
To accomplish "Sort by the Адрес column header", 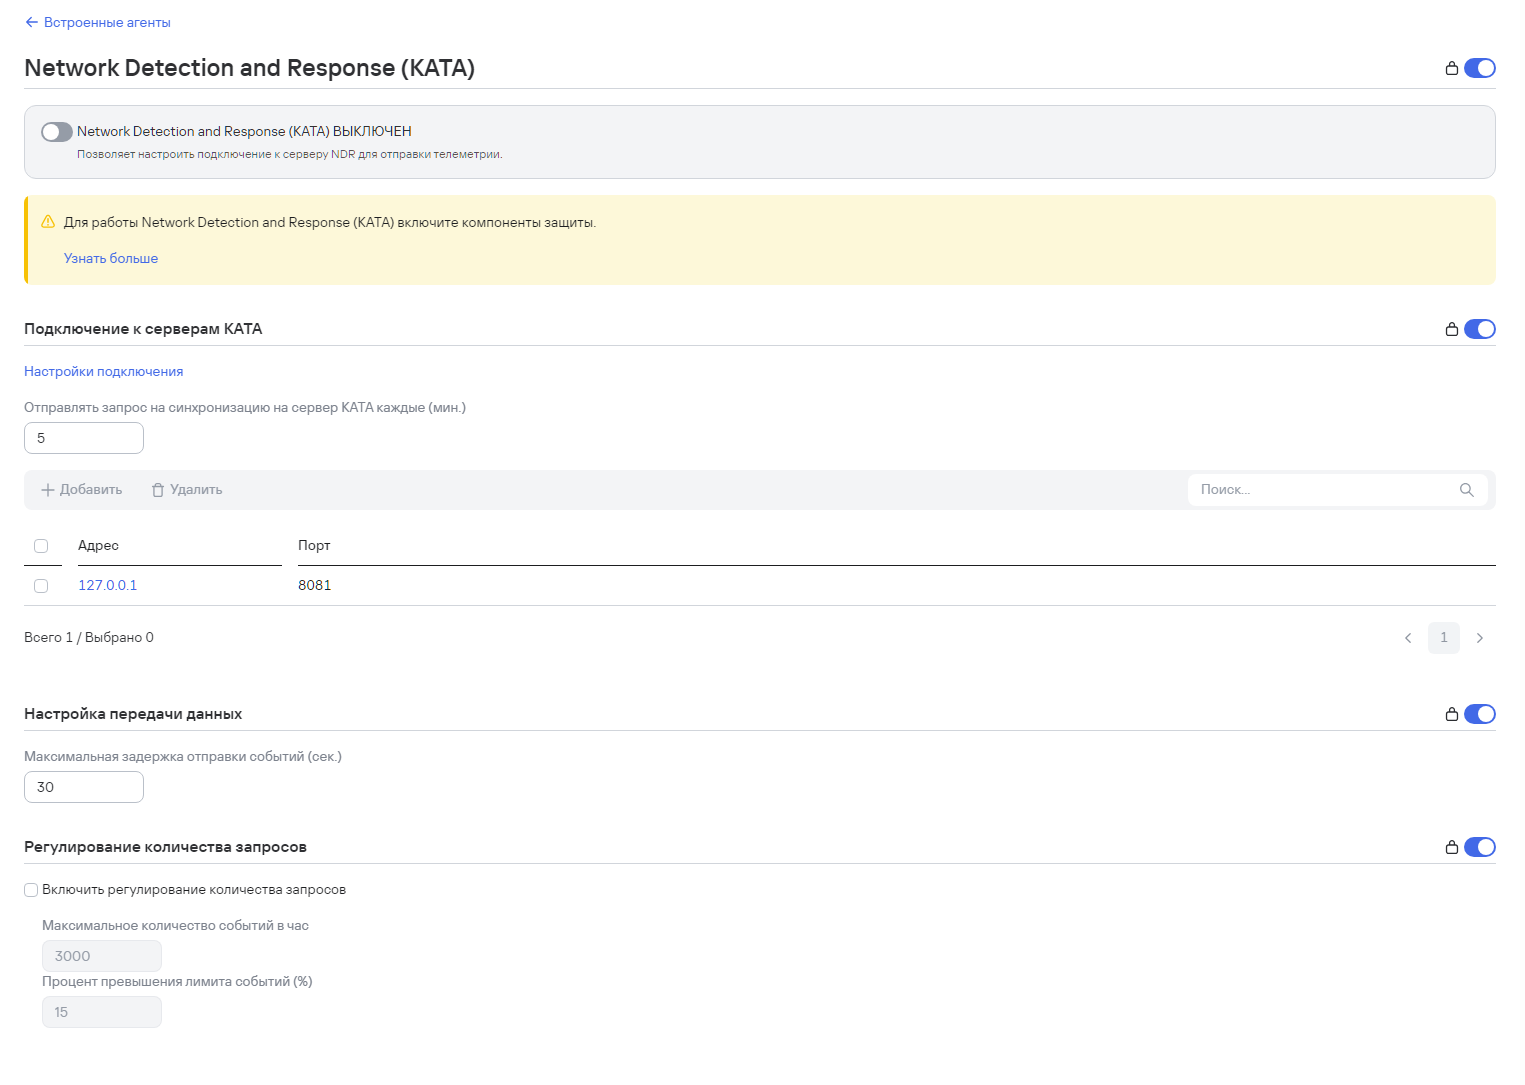I will 98,545.
